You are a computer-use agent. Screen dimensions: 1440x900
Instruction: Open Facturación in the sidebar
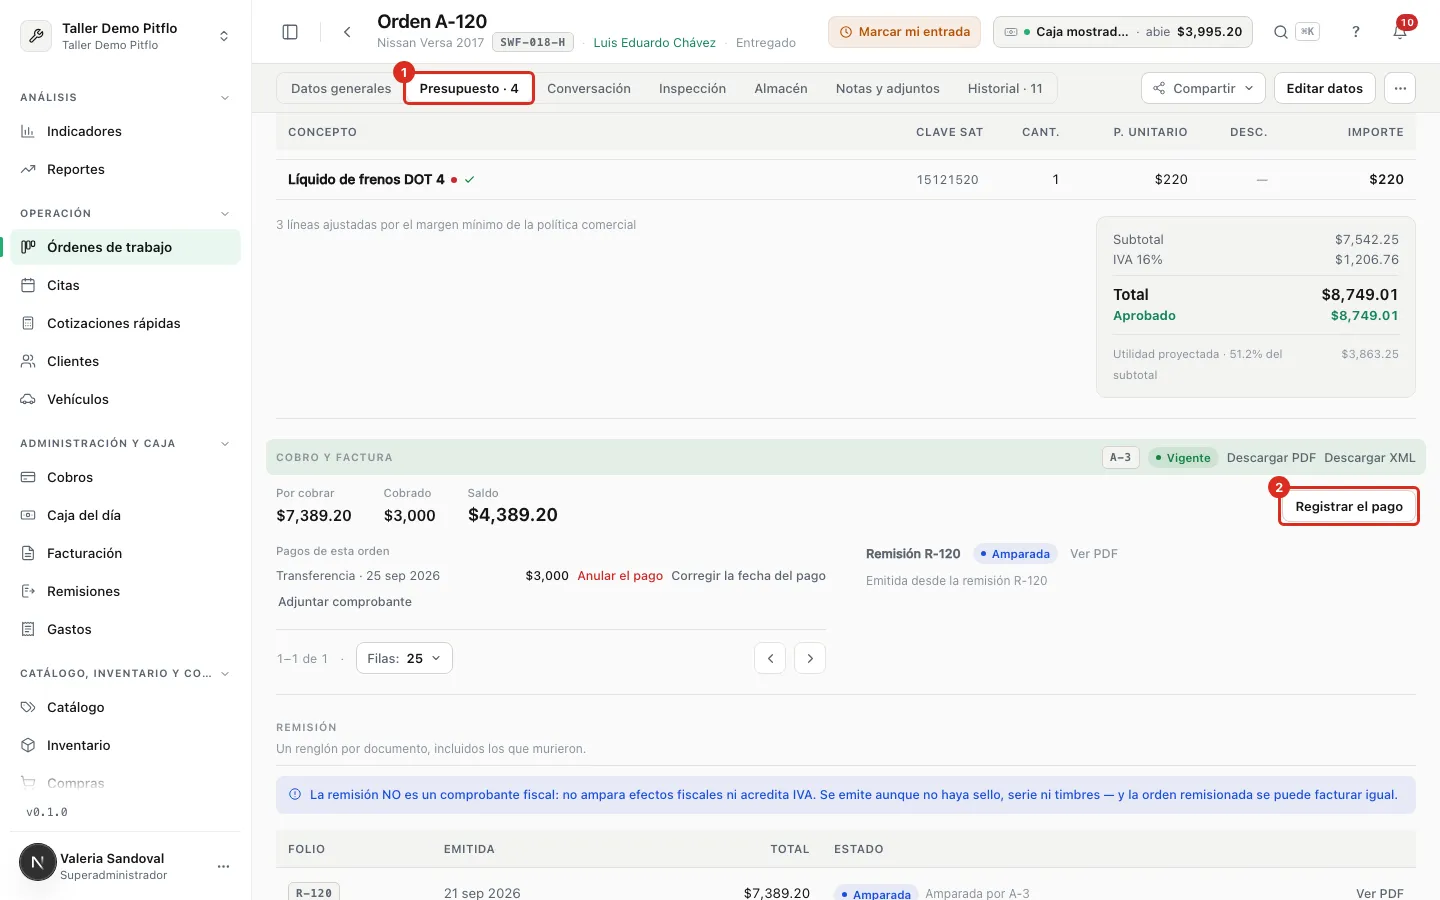84,553
